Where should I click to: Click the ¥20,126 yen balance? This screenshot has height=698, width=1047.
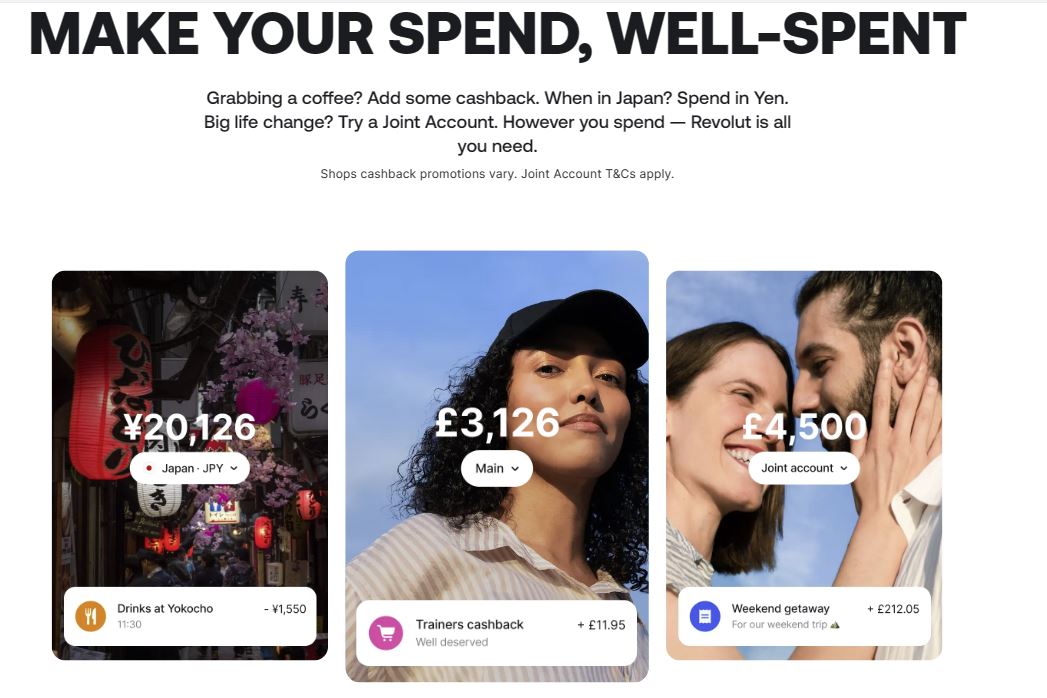pyautogui.click(x=190, y=427)
